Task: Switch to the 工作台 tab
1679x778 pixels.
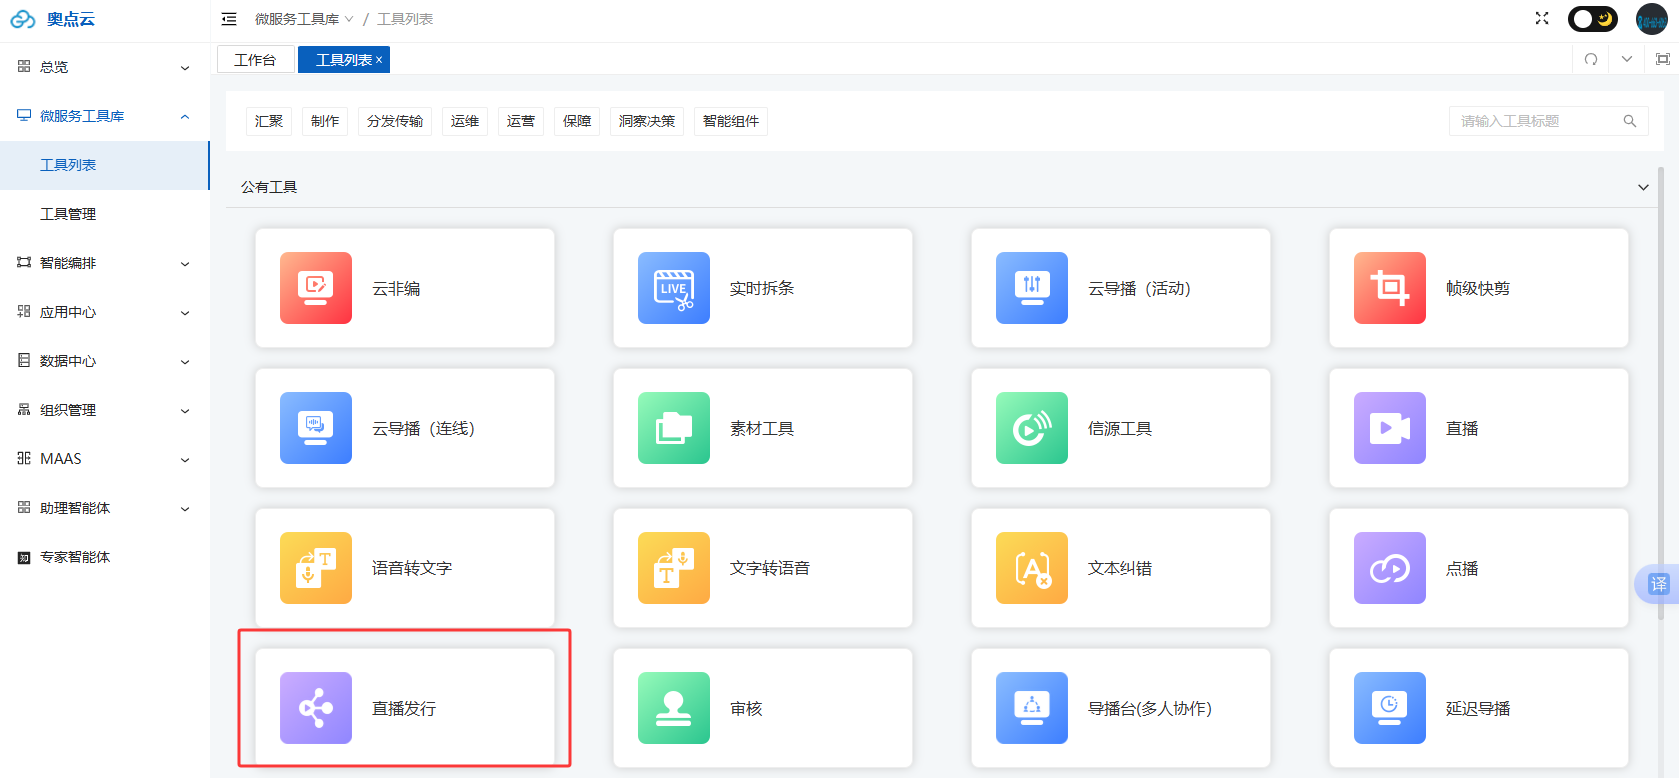Action: click(x=255, y=60)
